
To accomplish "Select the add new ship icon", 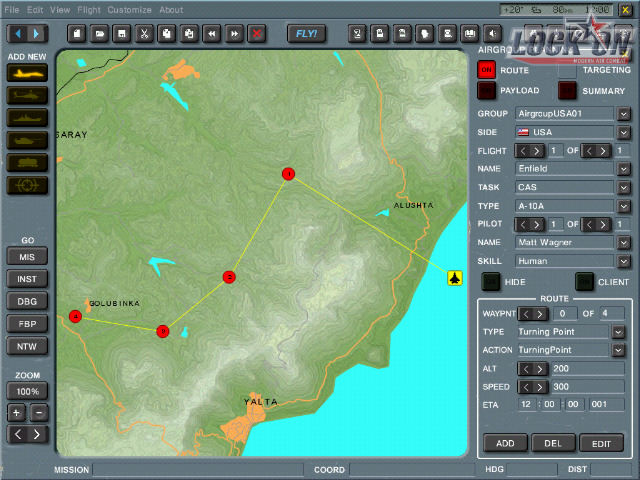I will (x=27, y=118).
